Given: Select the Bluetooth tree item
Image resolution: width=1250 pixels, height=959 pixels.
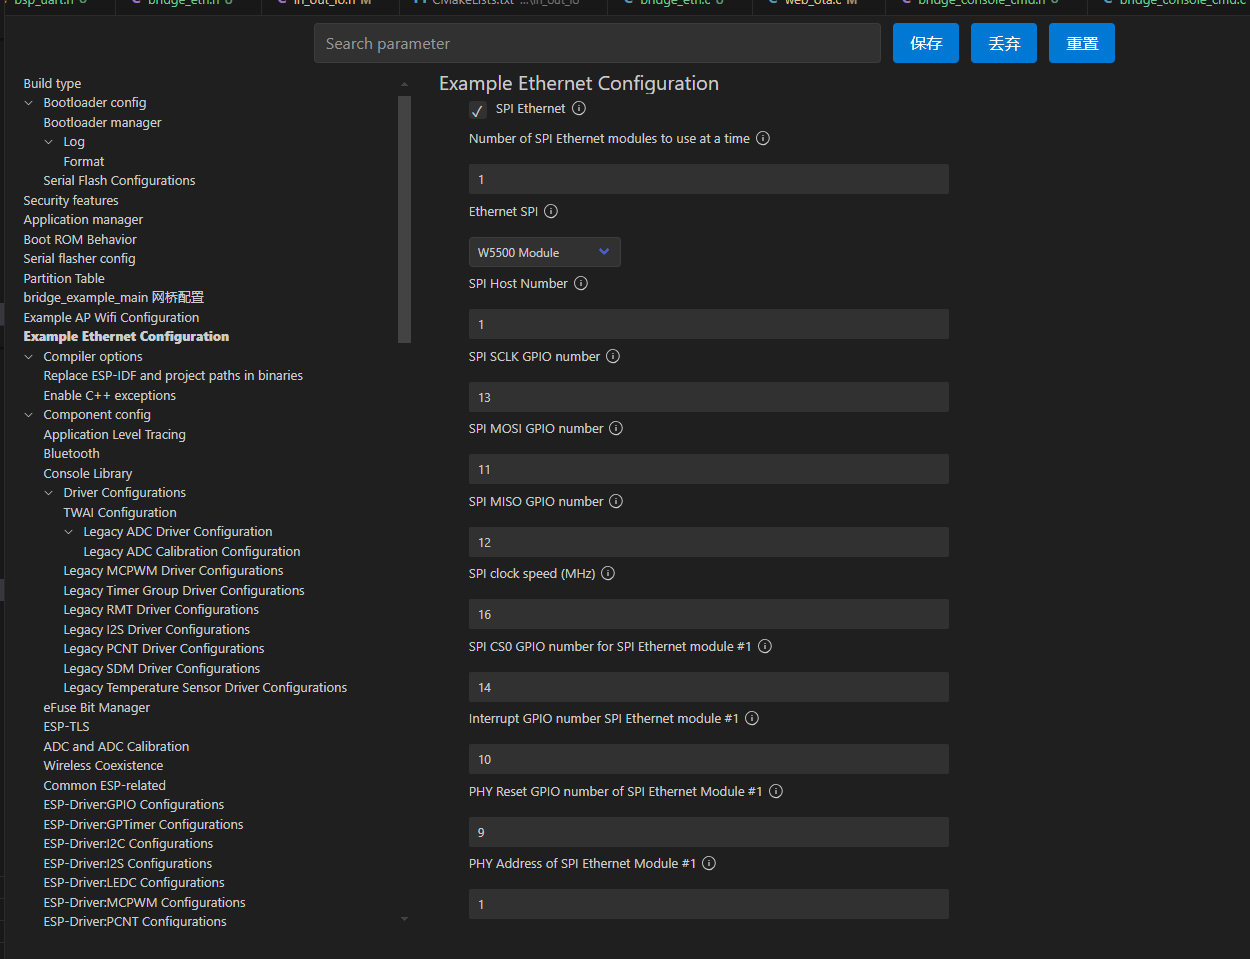Looking at the screenshot, I should pyautogui.click(x=71, y=454).
